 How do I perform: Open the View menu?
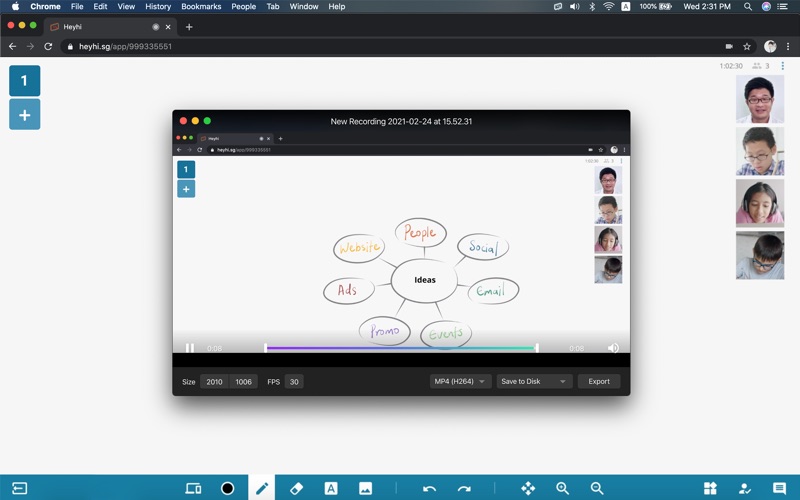(126, 7)
